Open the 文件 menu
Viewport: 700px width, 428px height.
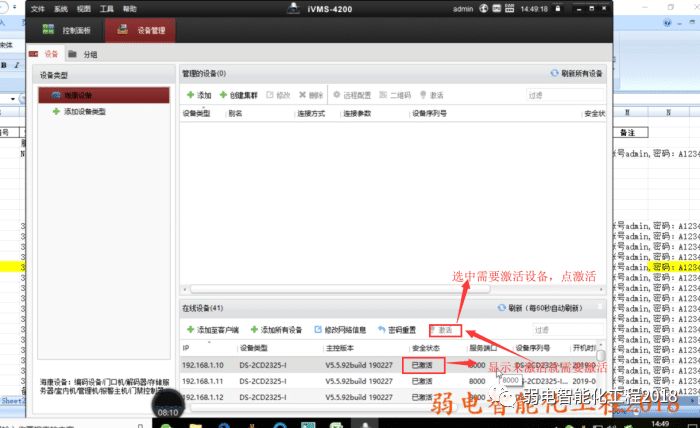click(38, 9)
